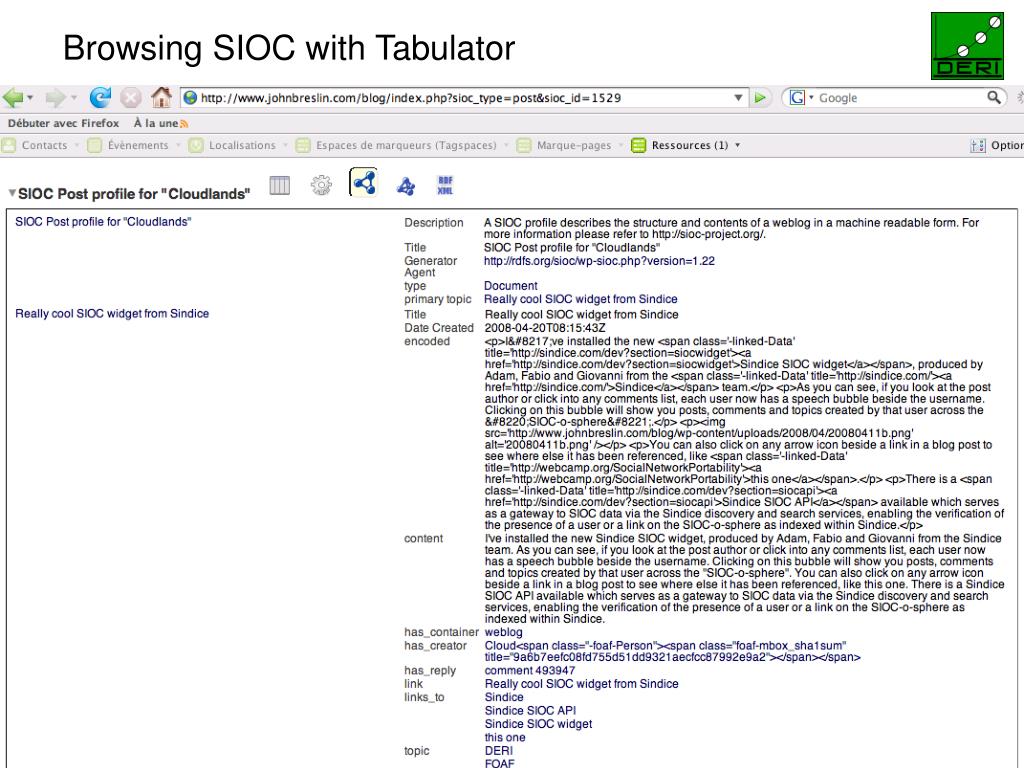Click the blue N3 triangle view icon
Viewport: 1024px width, 768px height.
pyautogui.click(x=406, y=187)
